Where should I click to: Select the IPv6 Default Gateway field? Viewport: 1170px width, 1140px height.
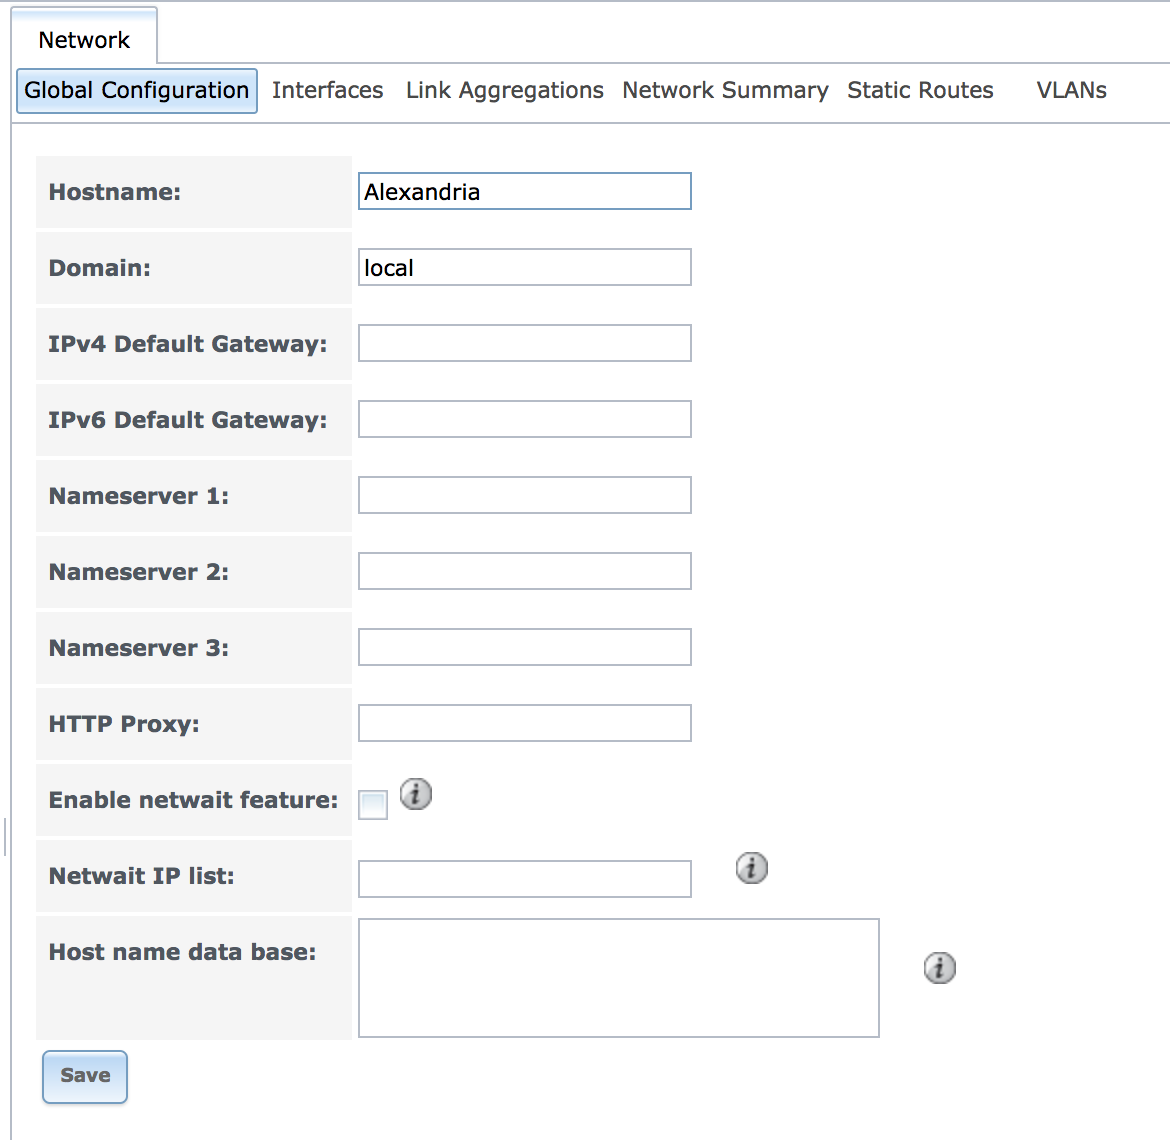(x=524, y=420)
